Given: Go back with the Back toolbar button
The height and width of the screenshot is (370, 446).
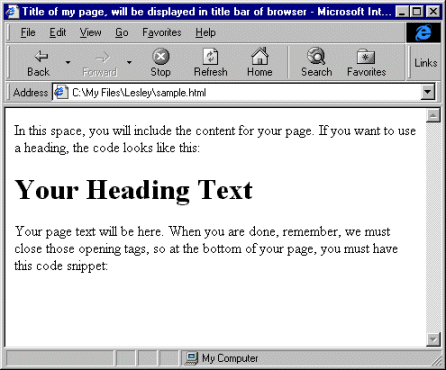Looking at the screenshot, I should (38, 63).
